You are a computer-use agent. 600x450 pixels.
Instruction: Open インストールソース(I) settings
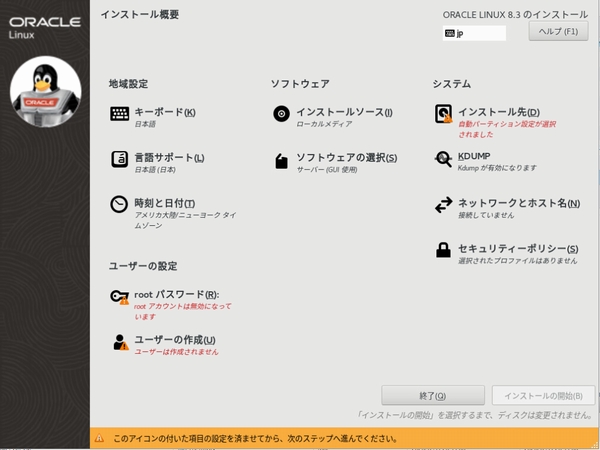[x=344, y=112]
